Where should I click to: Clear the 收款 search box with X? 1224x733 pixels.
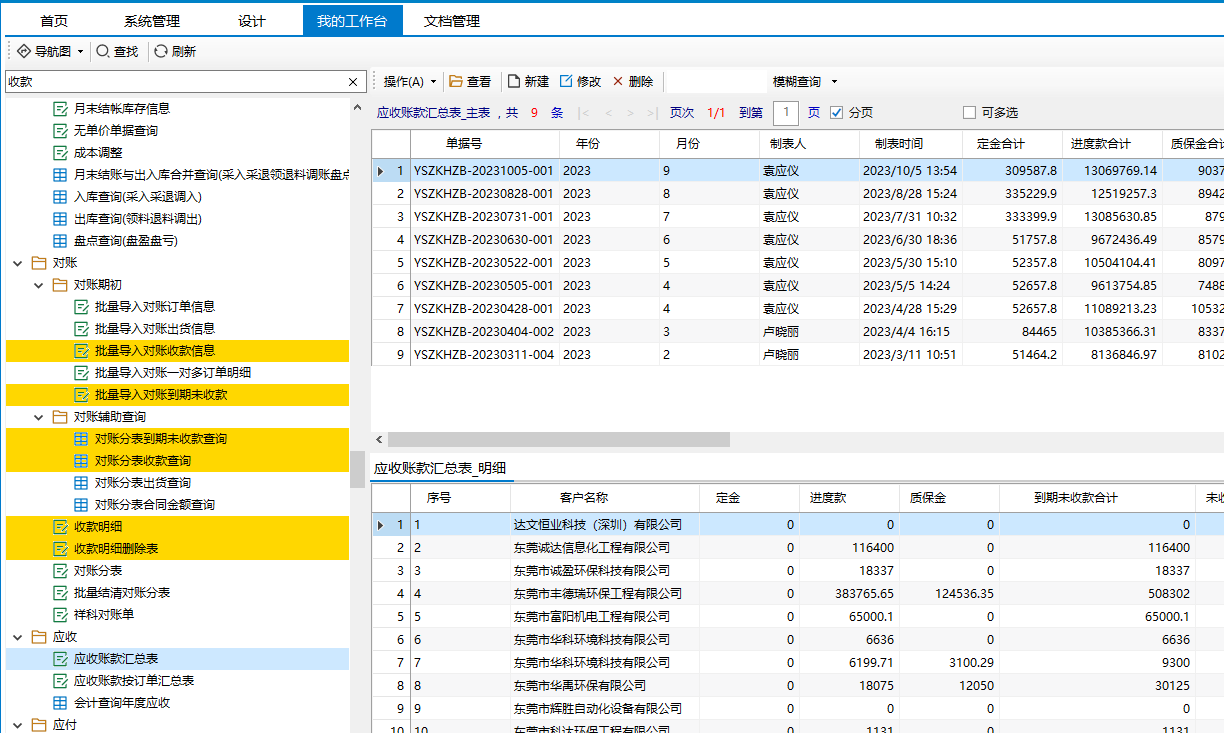click(x=352, y=82)
